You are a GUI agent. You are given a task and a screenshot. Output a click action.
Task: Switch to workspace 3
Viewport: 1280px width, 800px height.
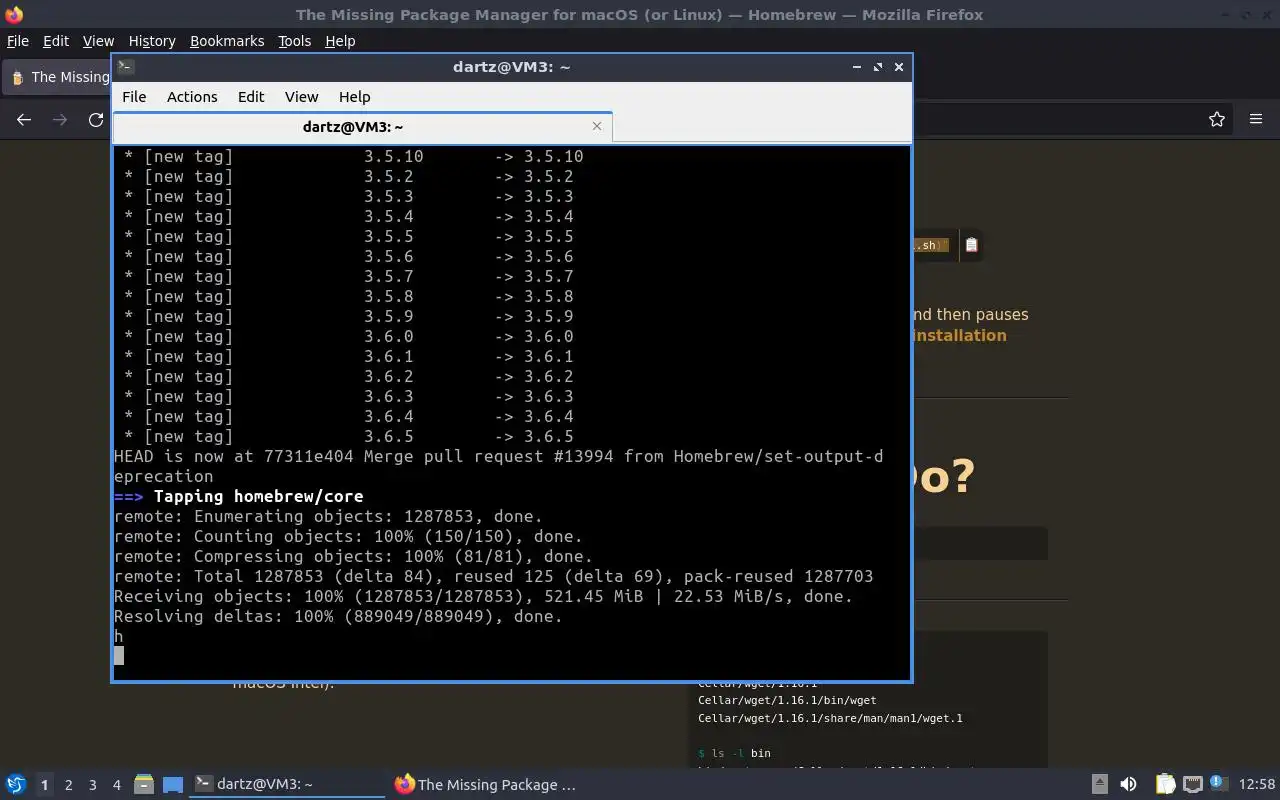coord(93,785)
